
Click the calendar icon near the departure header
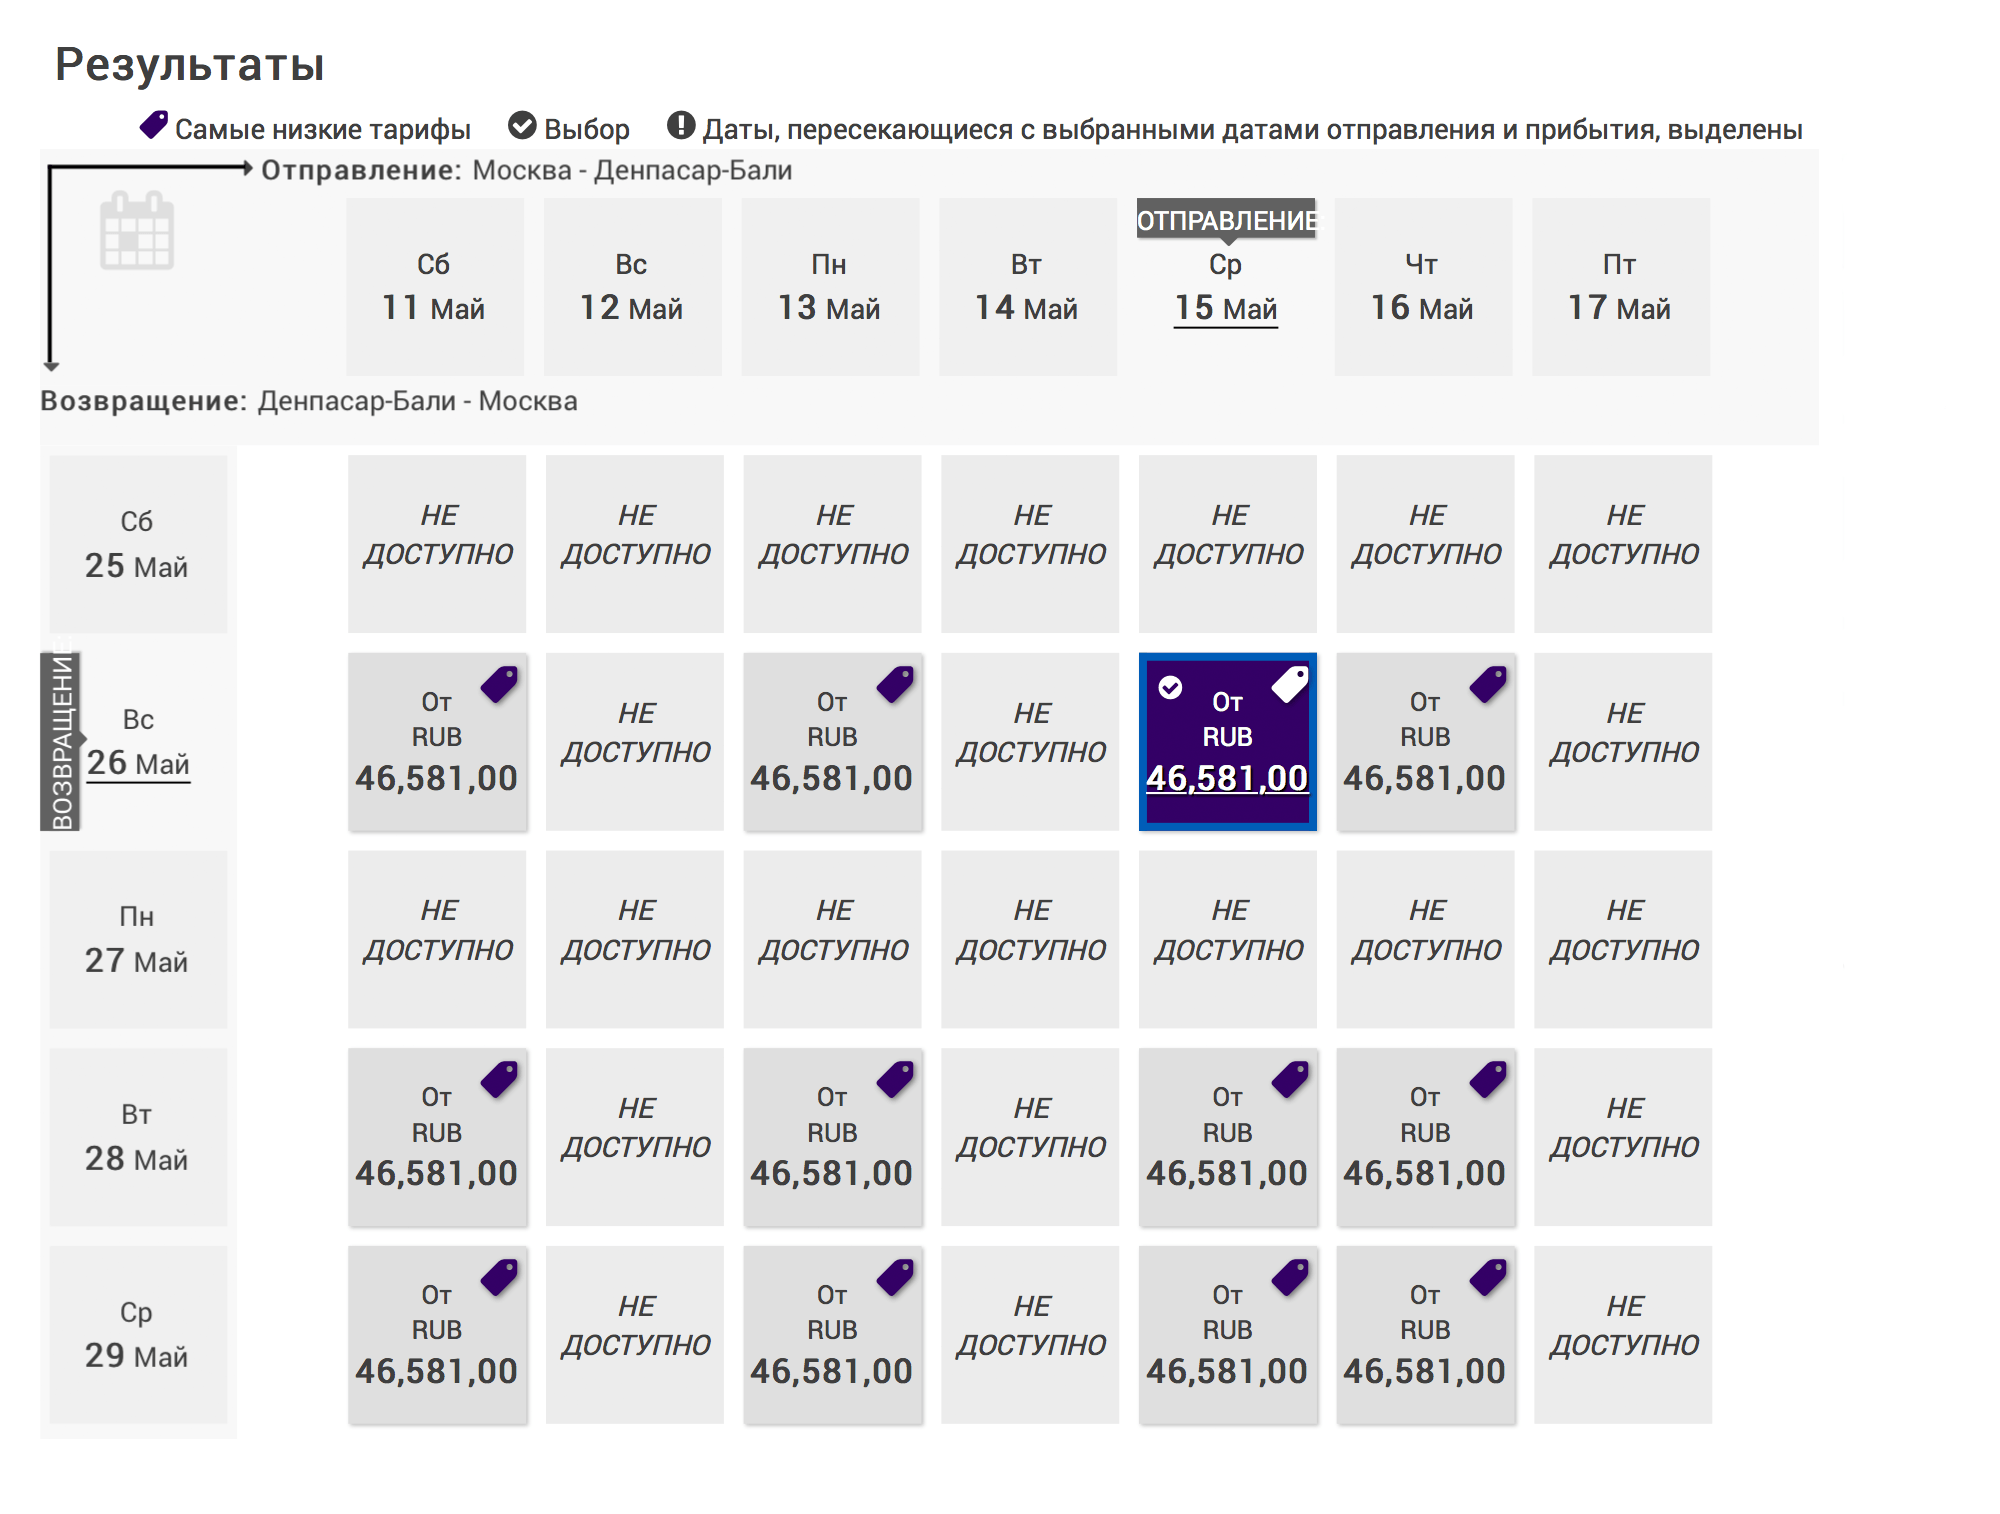pyautogui.click(x=137, y=230)
